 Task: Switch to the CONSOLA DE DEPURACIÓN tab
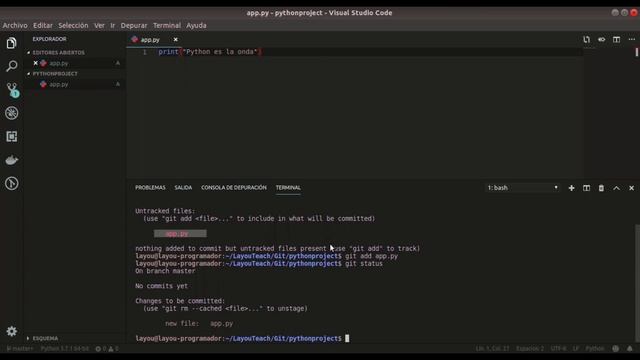233,188
